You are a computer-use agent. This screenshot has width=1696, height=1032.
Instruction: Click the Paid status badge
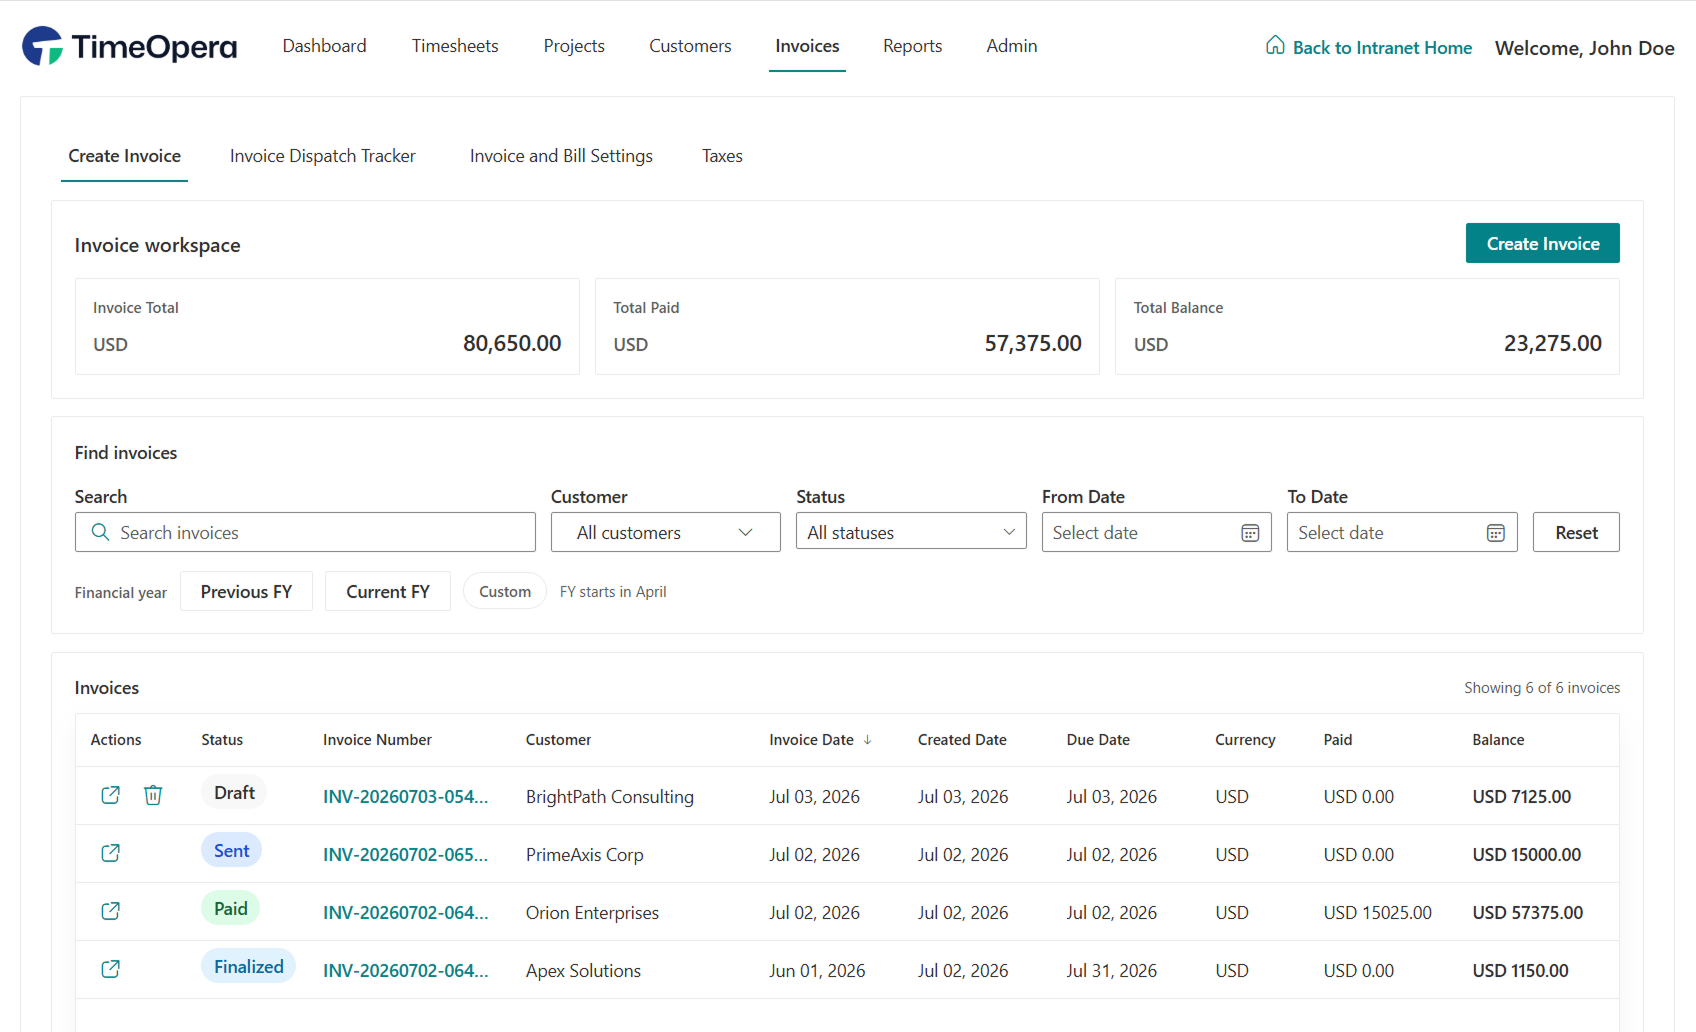point(230,909)
